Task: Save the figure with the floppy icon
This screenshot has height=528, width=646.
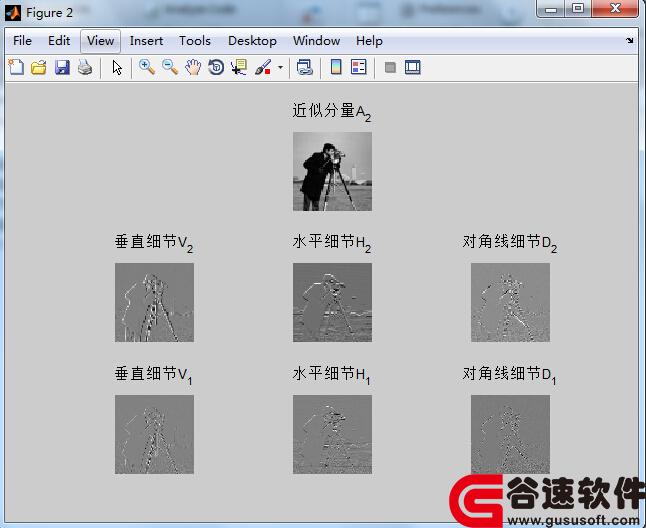Action: [x=62, y=67]
